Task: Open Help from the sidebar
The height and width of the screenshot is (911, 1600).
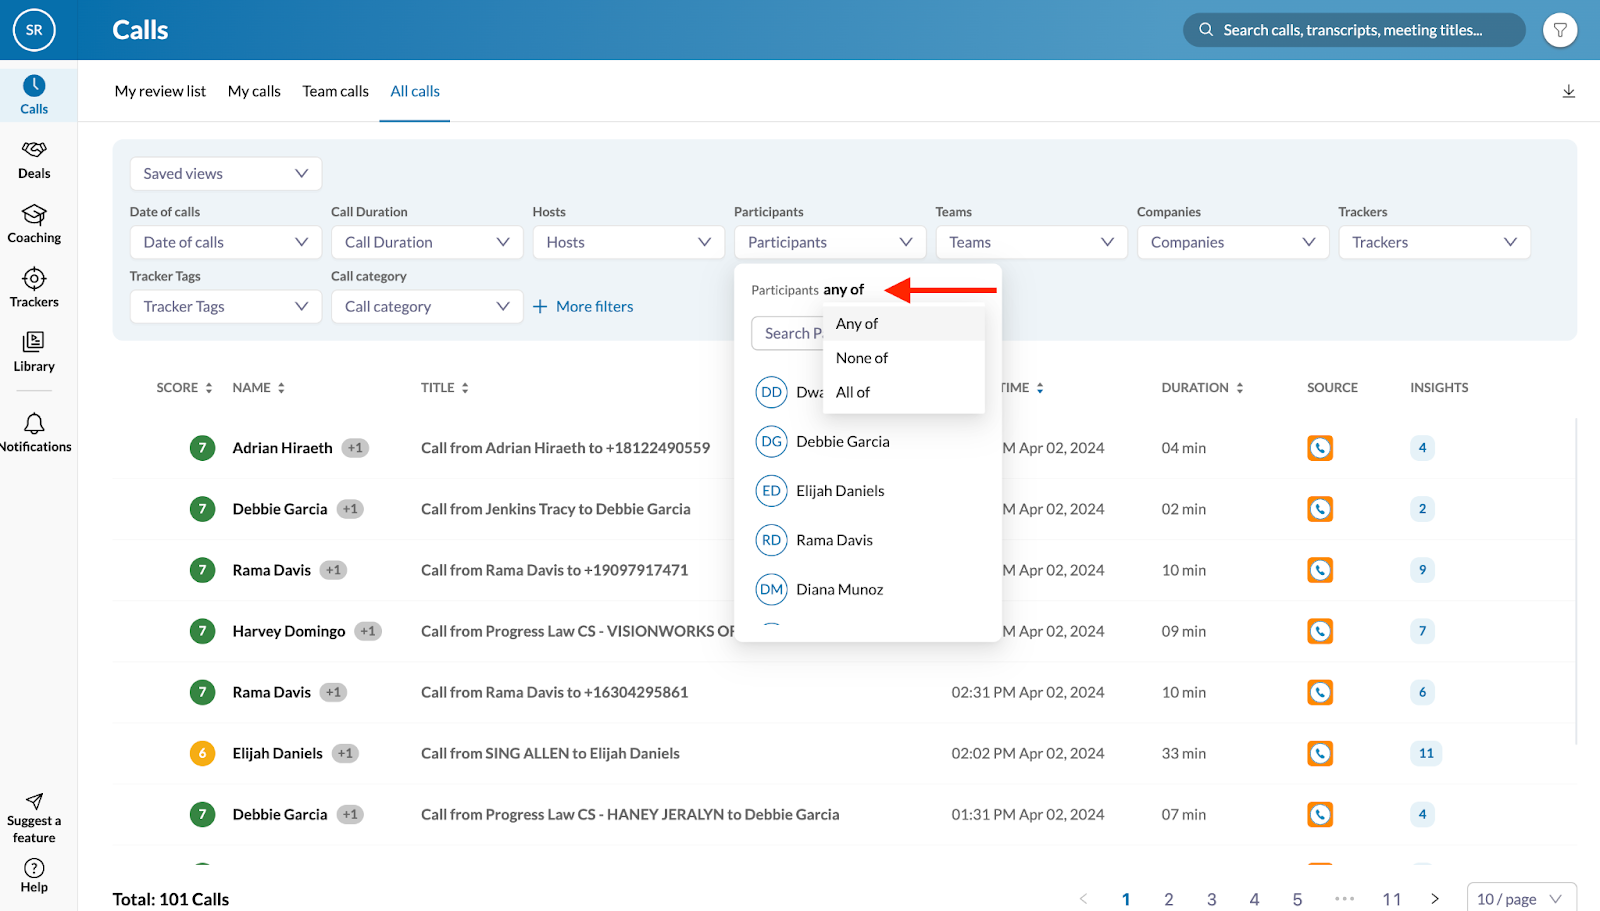Action: click(34, 876)
